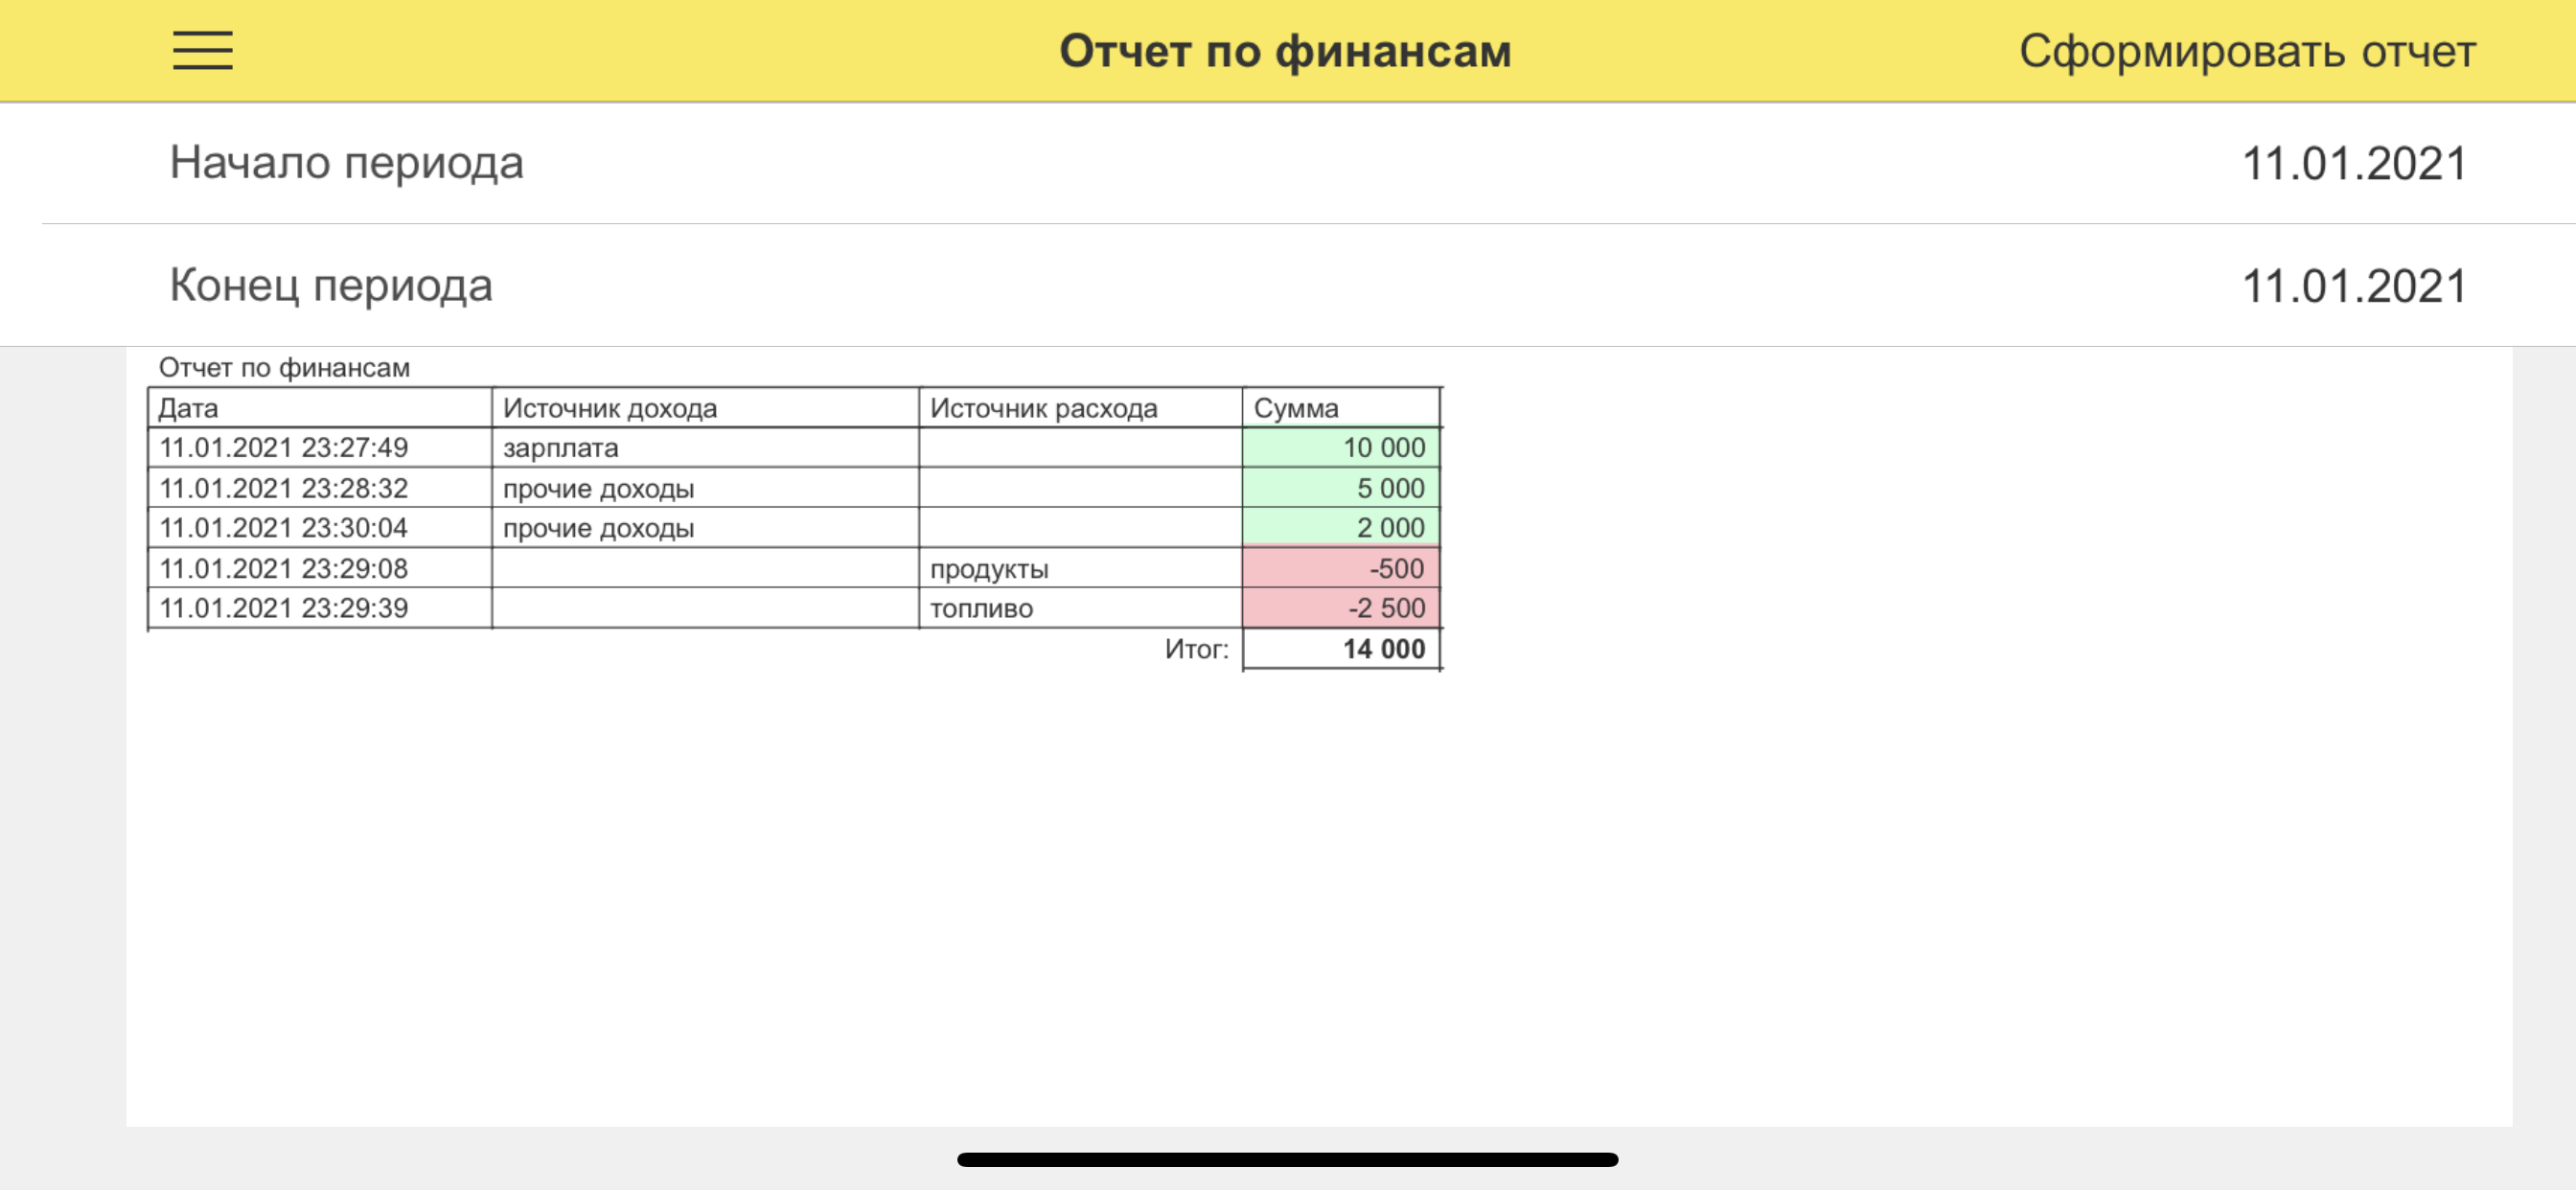Screen dimensions: 2576x1190
Task: Tap the home indicator bar
Action: coord(1287,1159)
